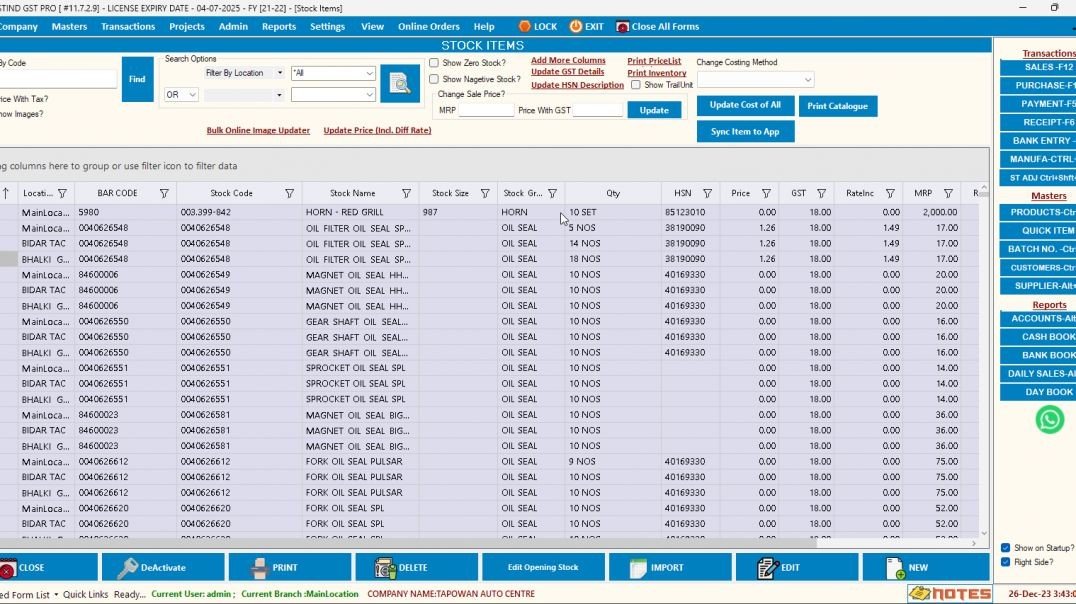The width and height of the screenshot is (1076, 604).
Task: Open the OR condition dropdown
Action: pos(180,94)
